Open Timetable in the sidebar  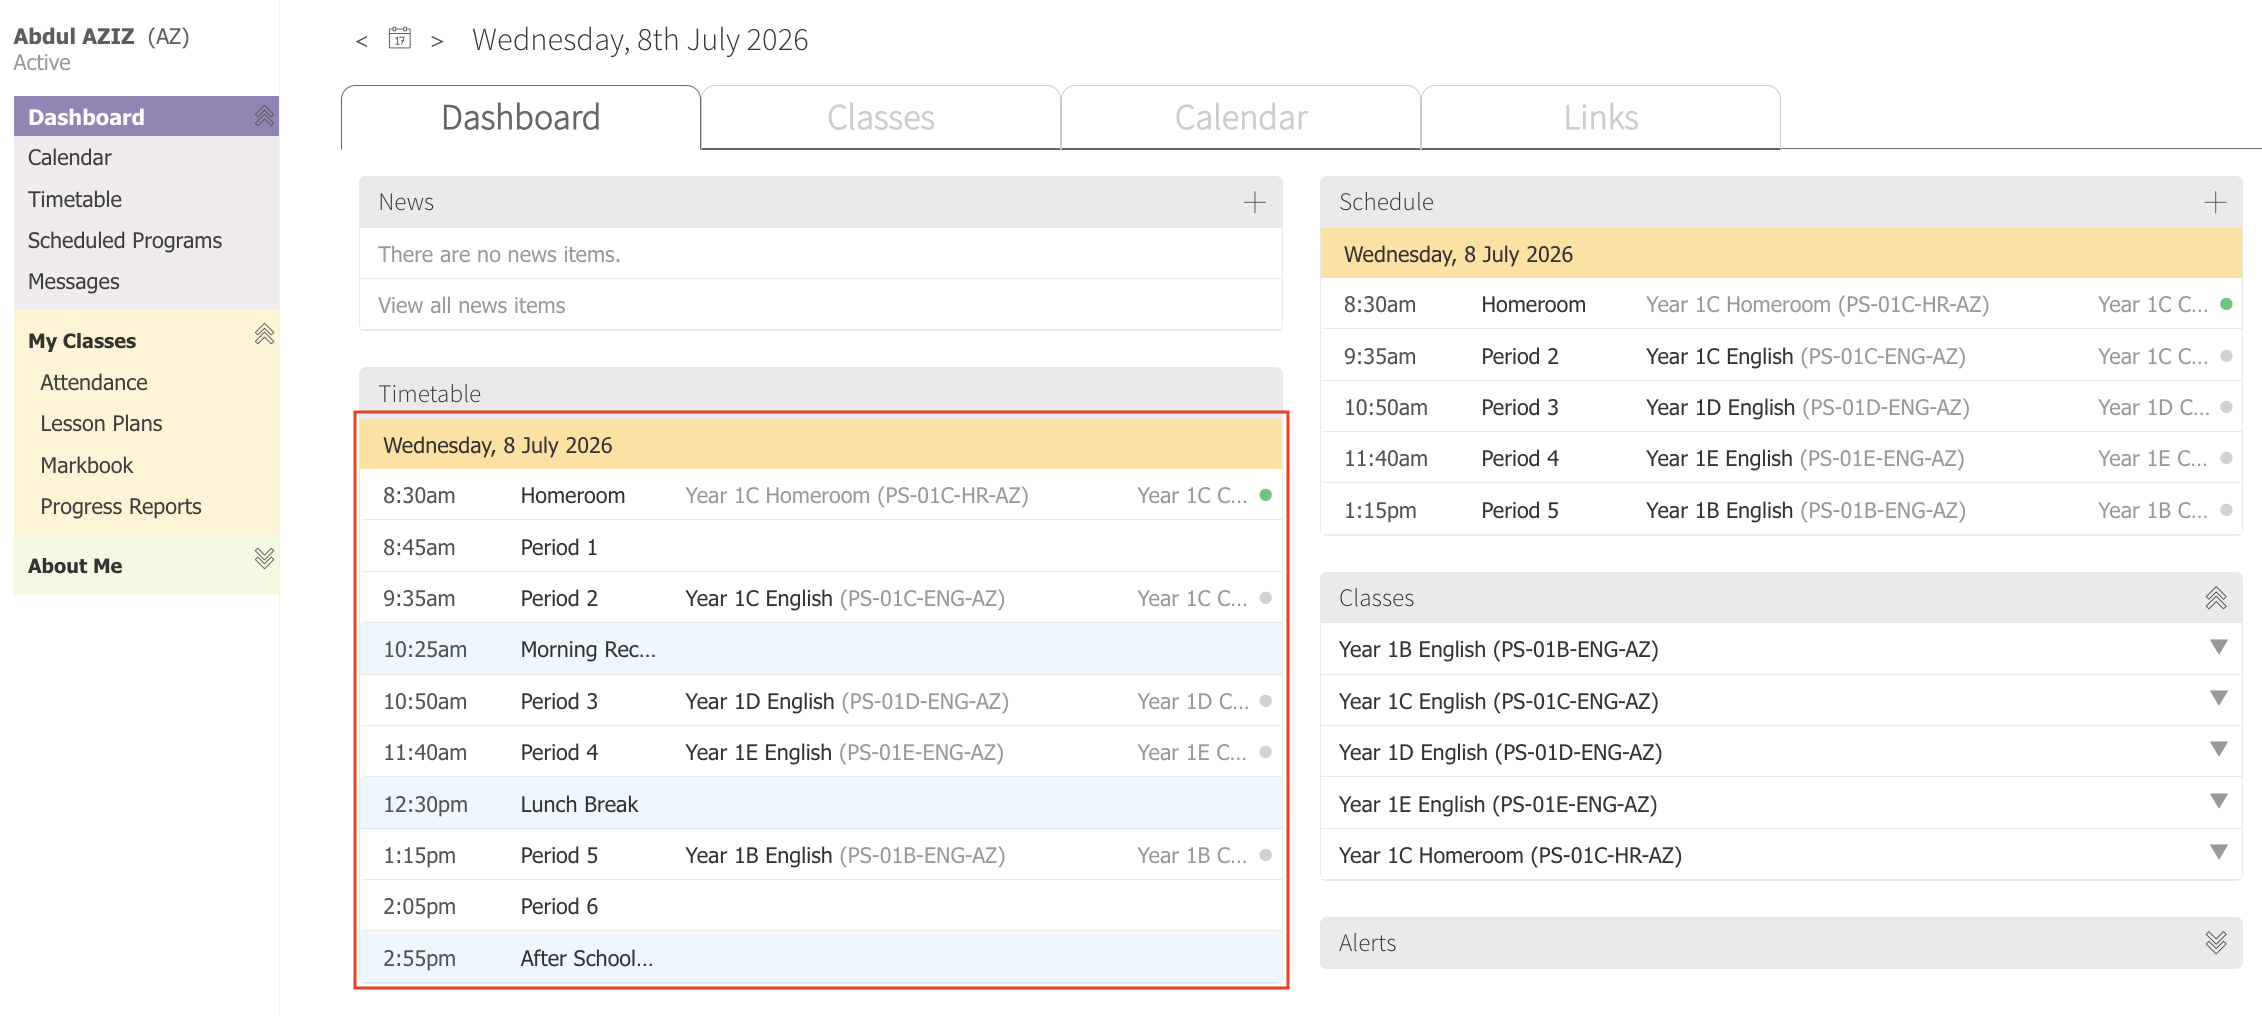tap(75, 199)
